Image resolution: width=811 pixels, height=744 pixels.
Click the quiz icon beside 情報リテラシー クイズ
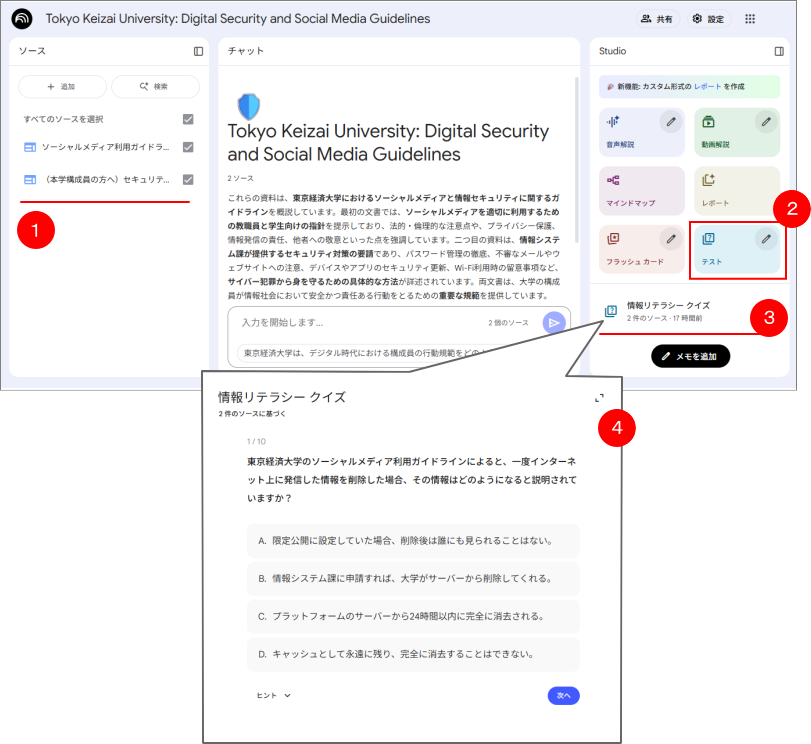click(611, 311)
